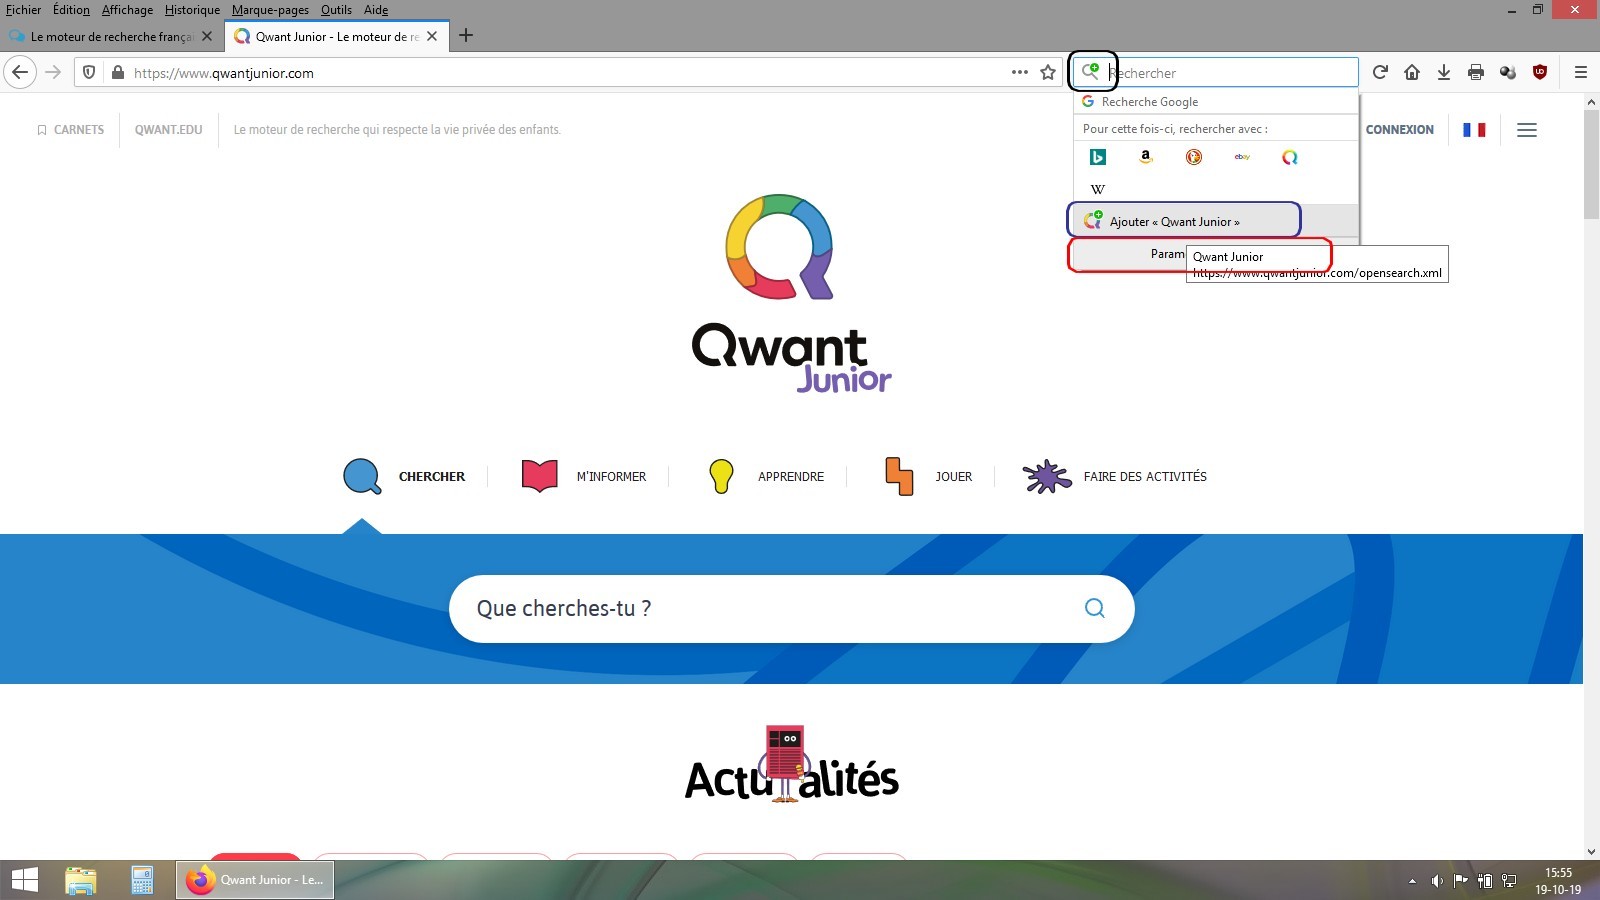Open the QWANT.EDU link
This screenshot has height=900, width=1600.
pyautogui.click(x=168, y=130)
